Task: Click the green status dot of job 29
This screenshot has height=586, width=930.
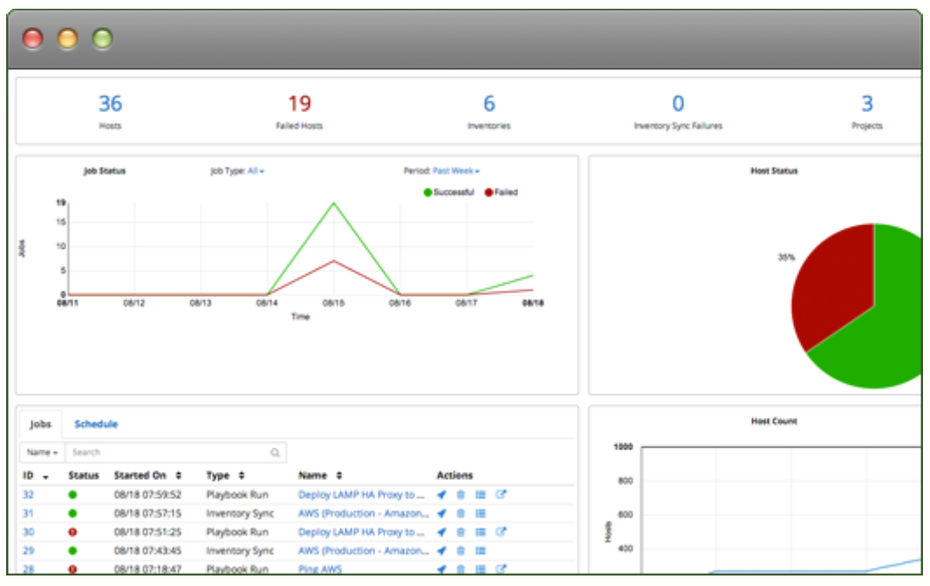Action: [x=72, y=551]
